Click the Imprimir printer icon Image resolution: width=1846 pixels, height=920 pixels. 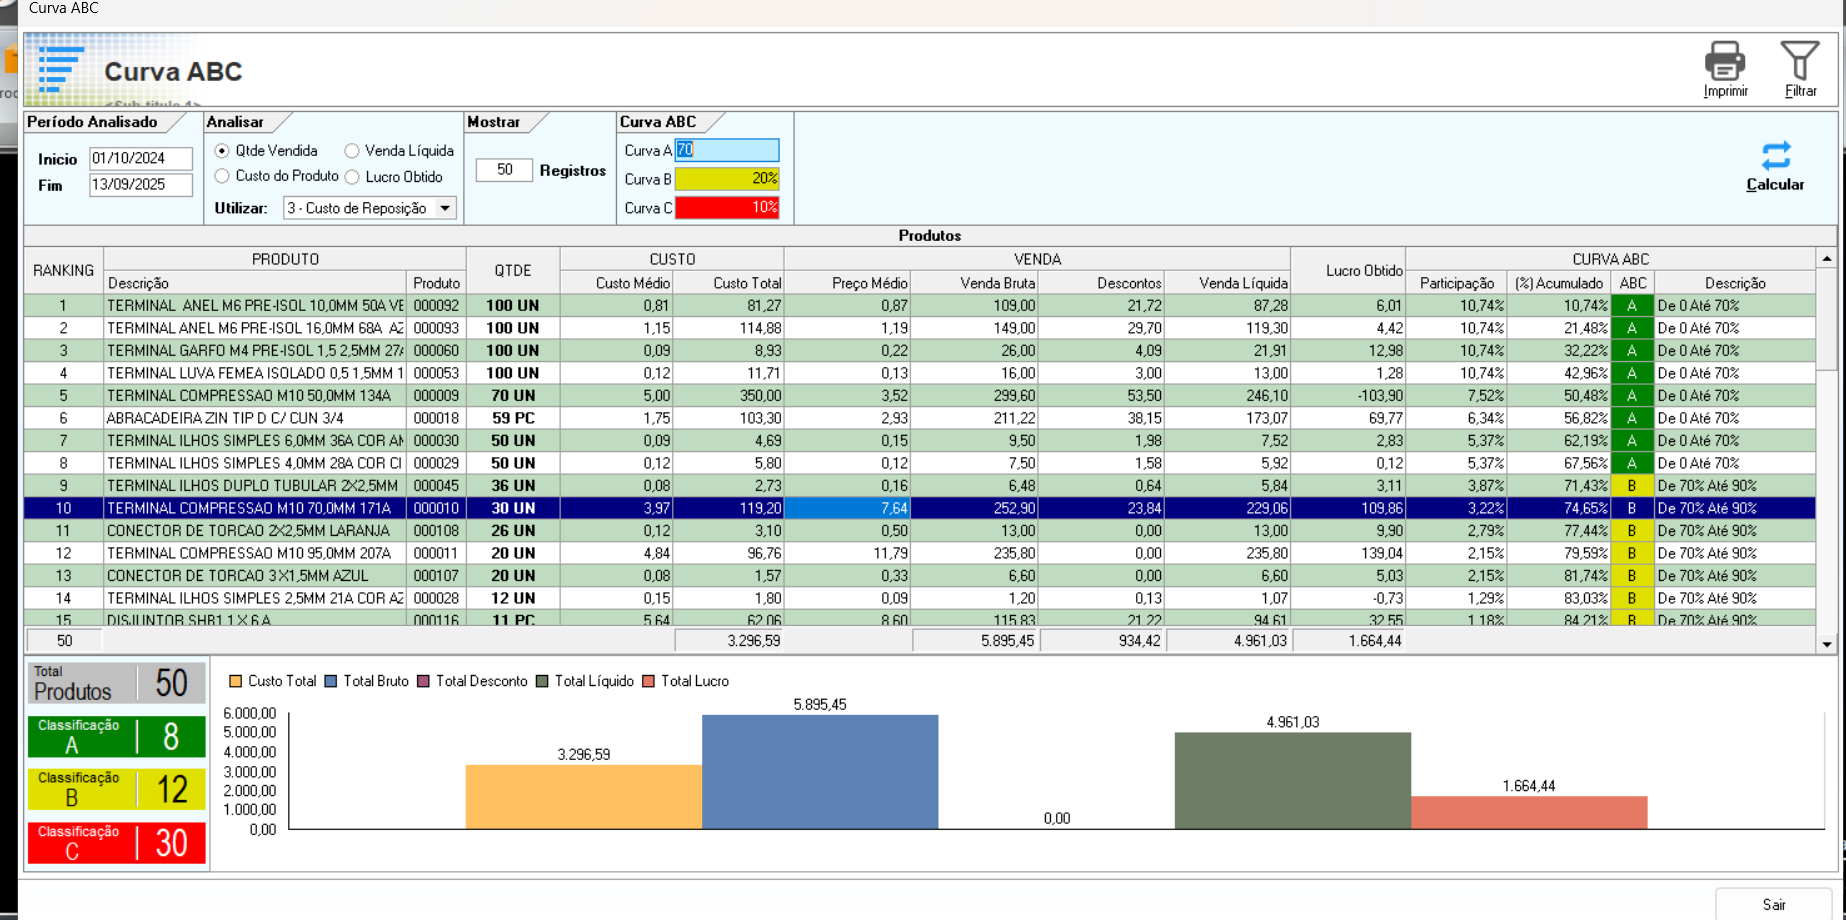pos(1724,62)
